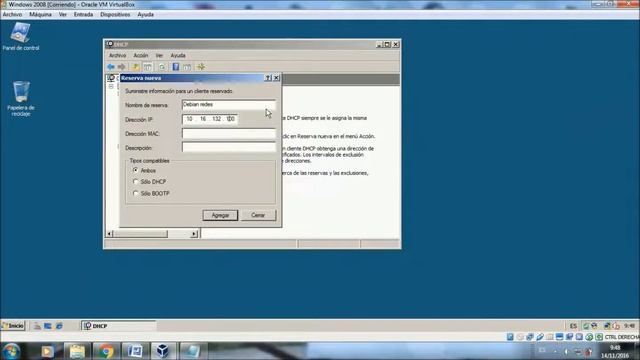Click the third quick launch icon beside Inicio
The height and width of the screenshot is (360, 640).
coord(59,326)
